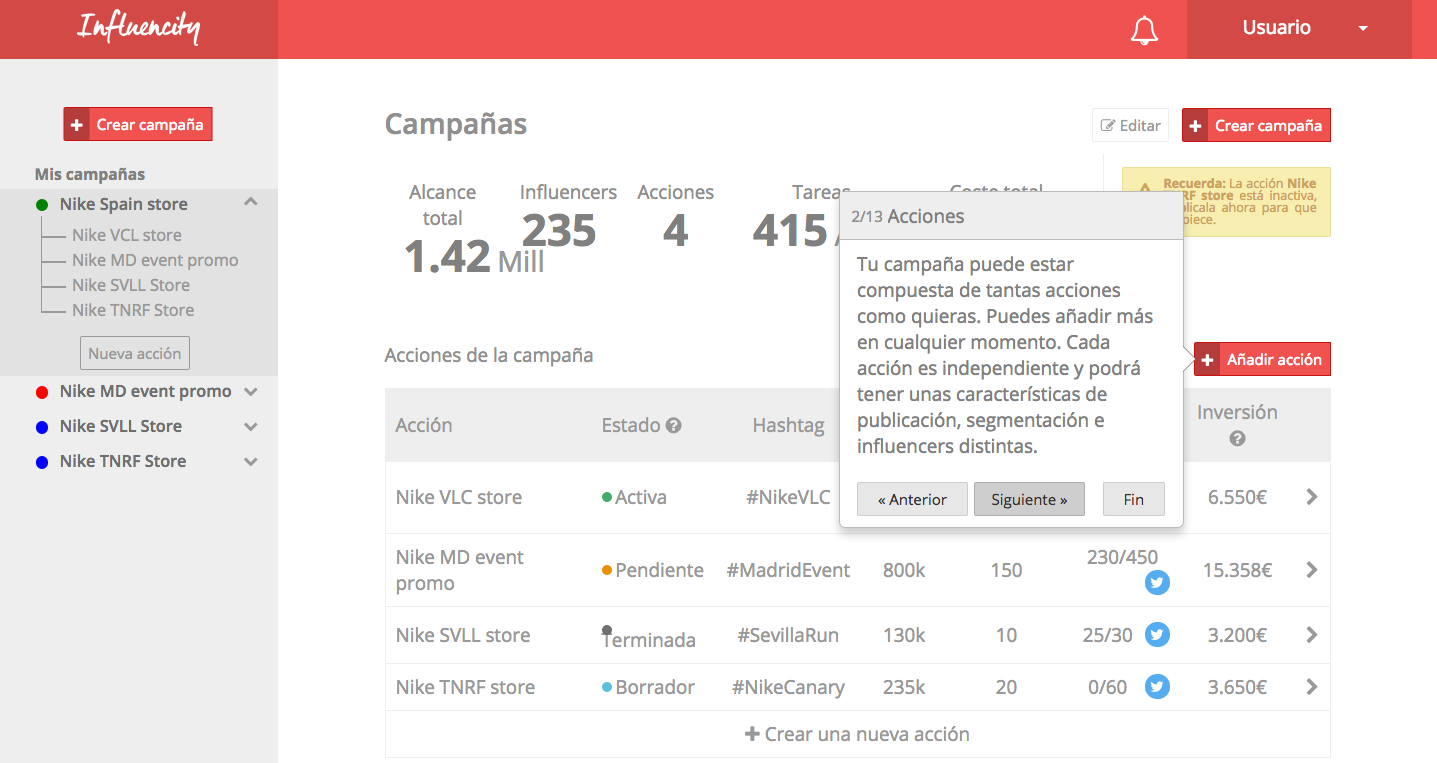This screenshot has height=763, width=1437.
Task: Click Editar button next to Campañas
Action: 1130,125
